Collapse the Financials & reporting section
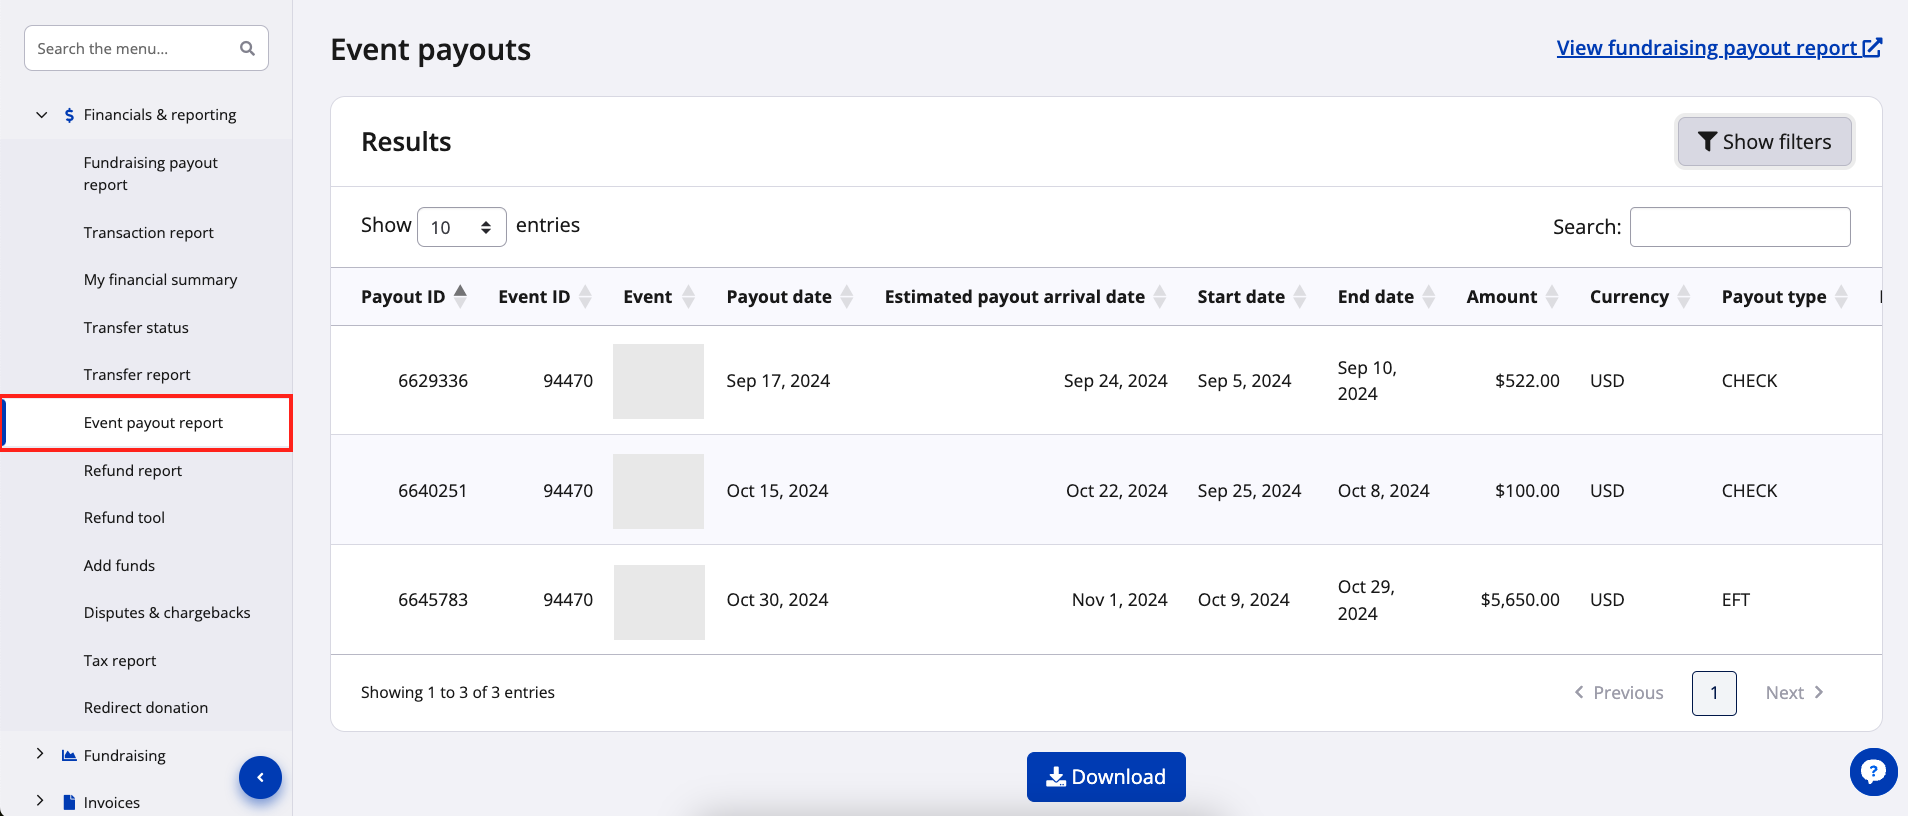This screenshot has width=1908, height=816. [x=42, y=115]
